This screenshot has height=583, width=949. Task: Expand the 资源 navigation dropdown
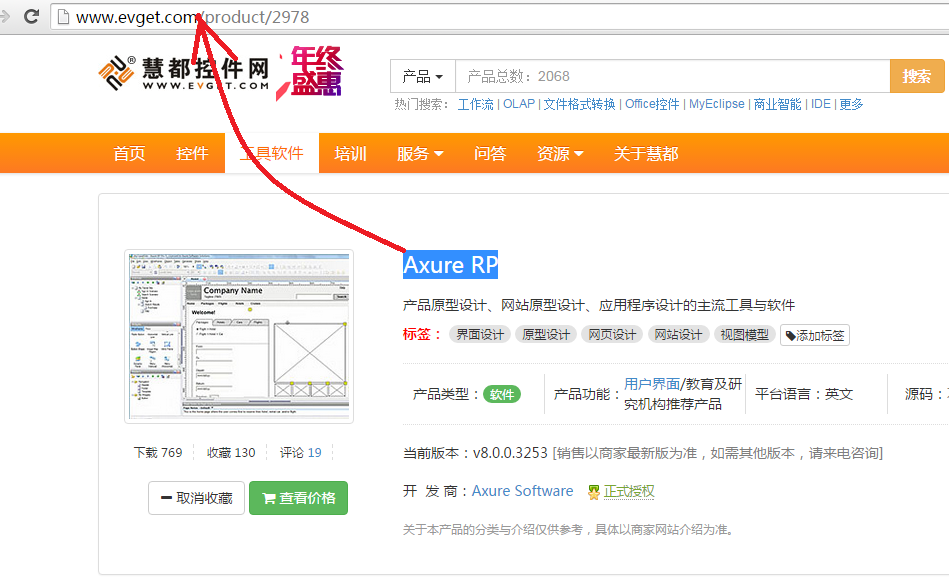pos(560,153)
